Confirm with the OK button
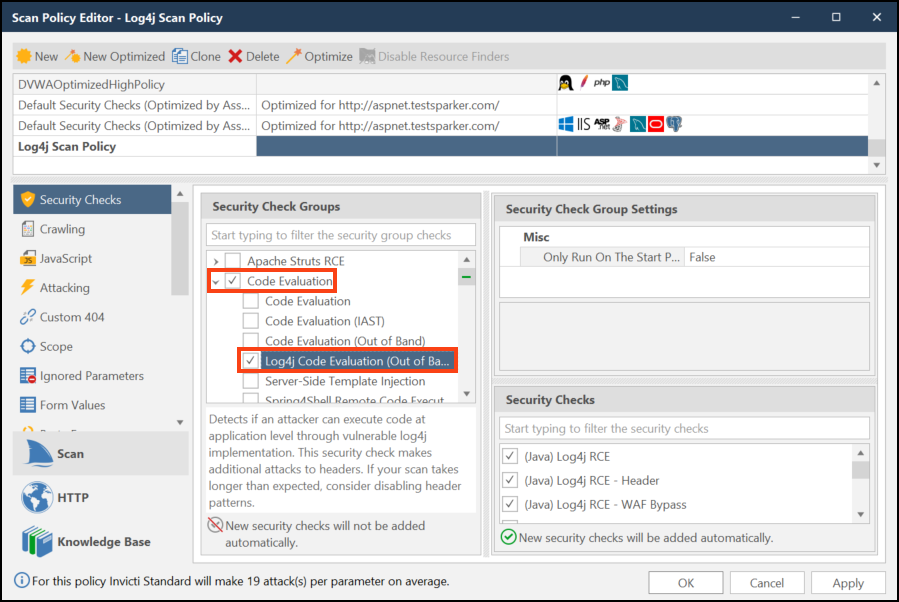 [686, 582]
